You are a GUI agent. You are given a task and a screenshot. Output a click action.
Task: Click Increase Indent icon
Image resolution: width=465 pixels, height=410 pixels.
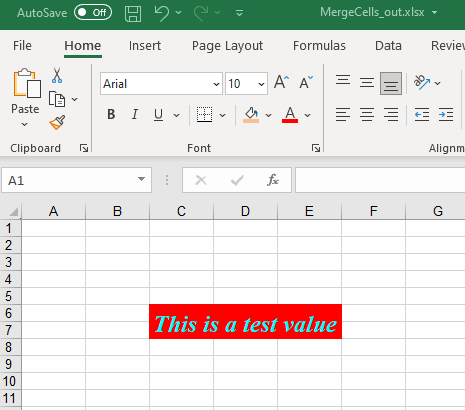pos(446,115)
